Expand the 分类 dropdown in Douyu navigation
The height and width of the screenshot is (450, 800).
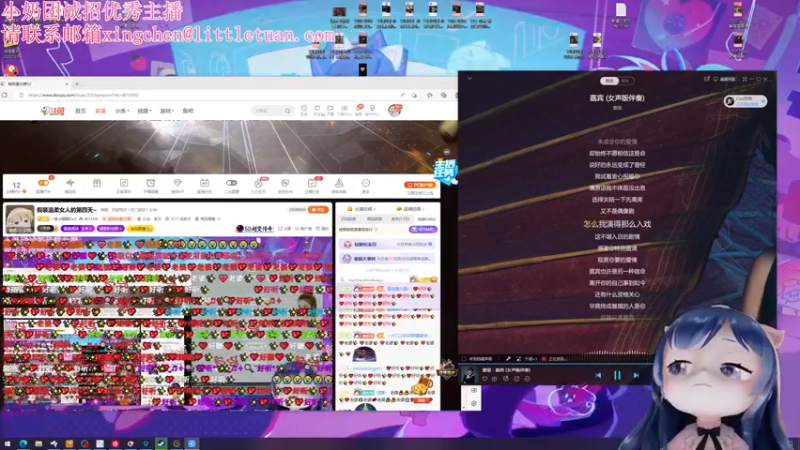click(122, 111)
